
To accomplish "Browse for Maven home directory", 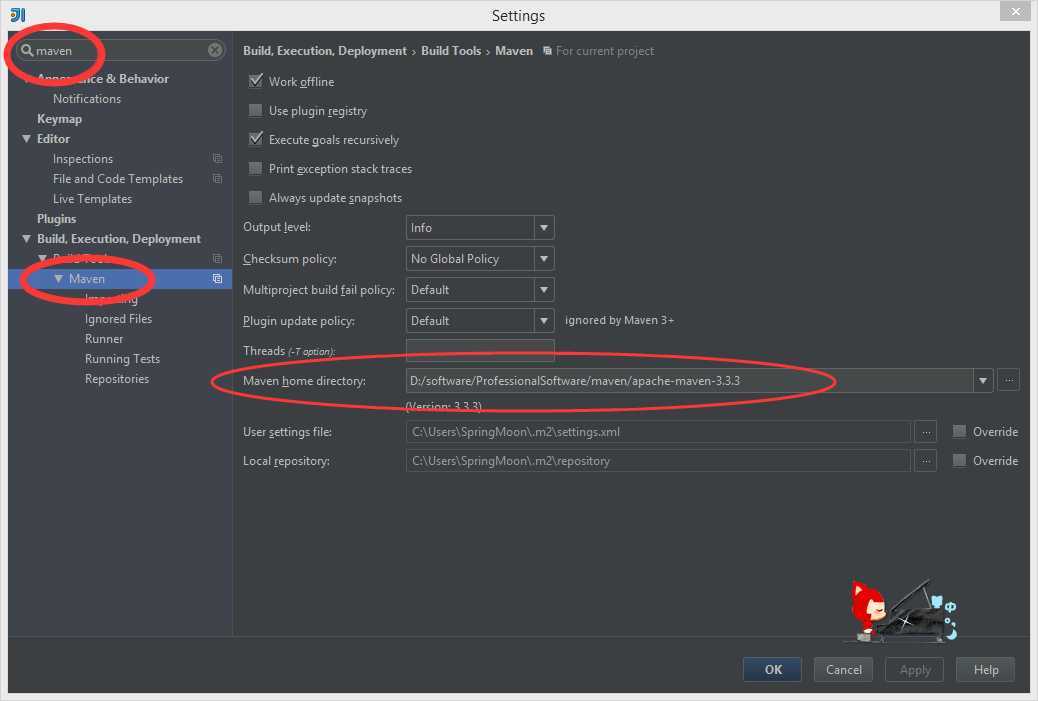I will [1008, 380].
